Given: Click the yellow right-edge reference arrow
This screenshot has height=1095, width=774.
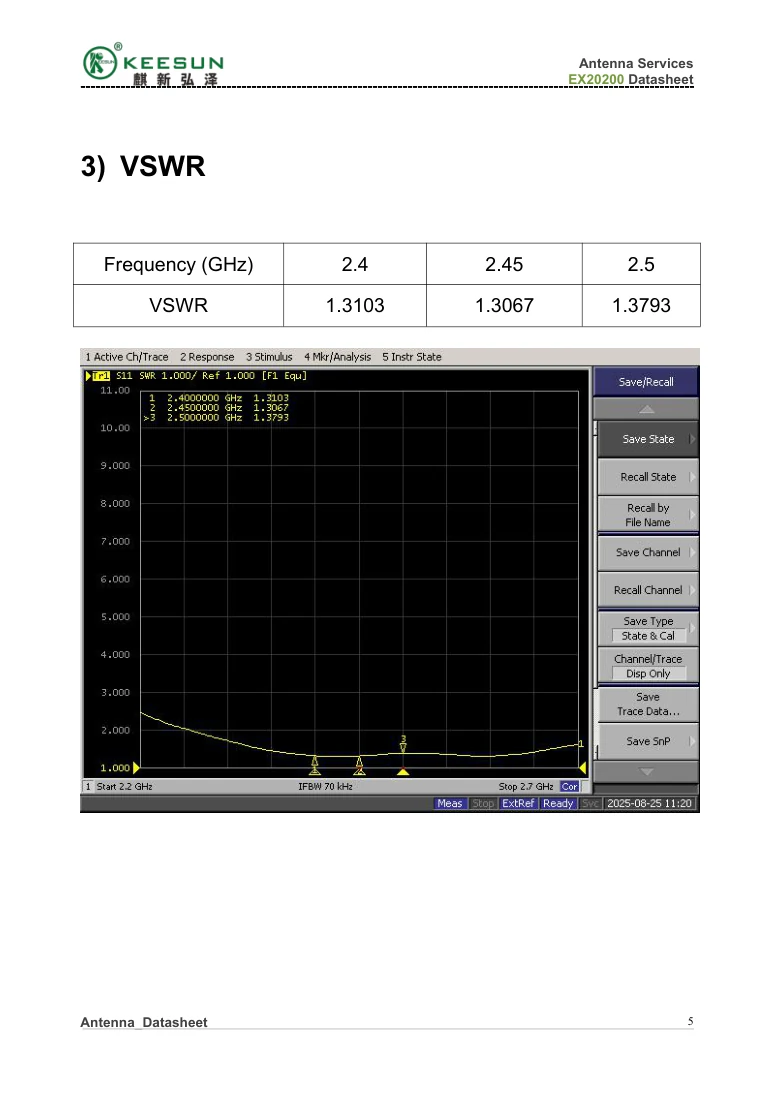Looking at the screenshot, I should (583, 767).
